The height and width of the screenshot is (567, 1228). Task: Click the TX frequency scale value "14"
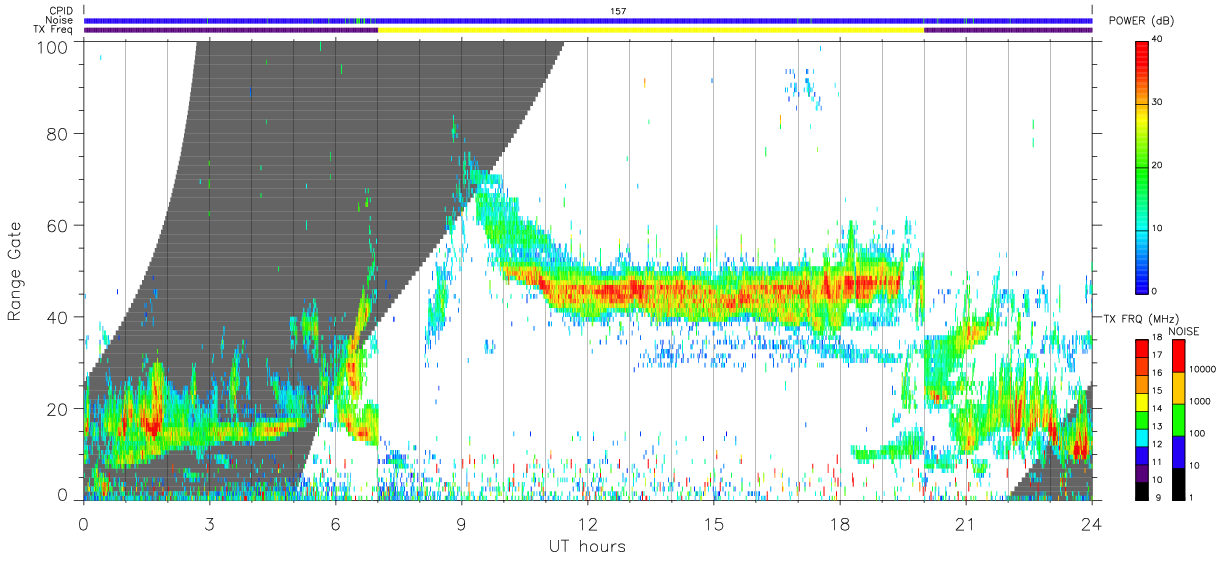pyautogui.click(x=1158, y=410)
